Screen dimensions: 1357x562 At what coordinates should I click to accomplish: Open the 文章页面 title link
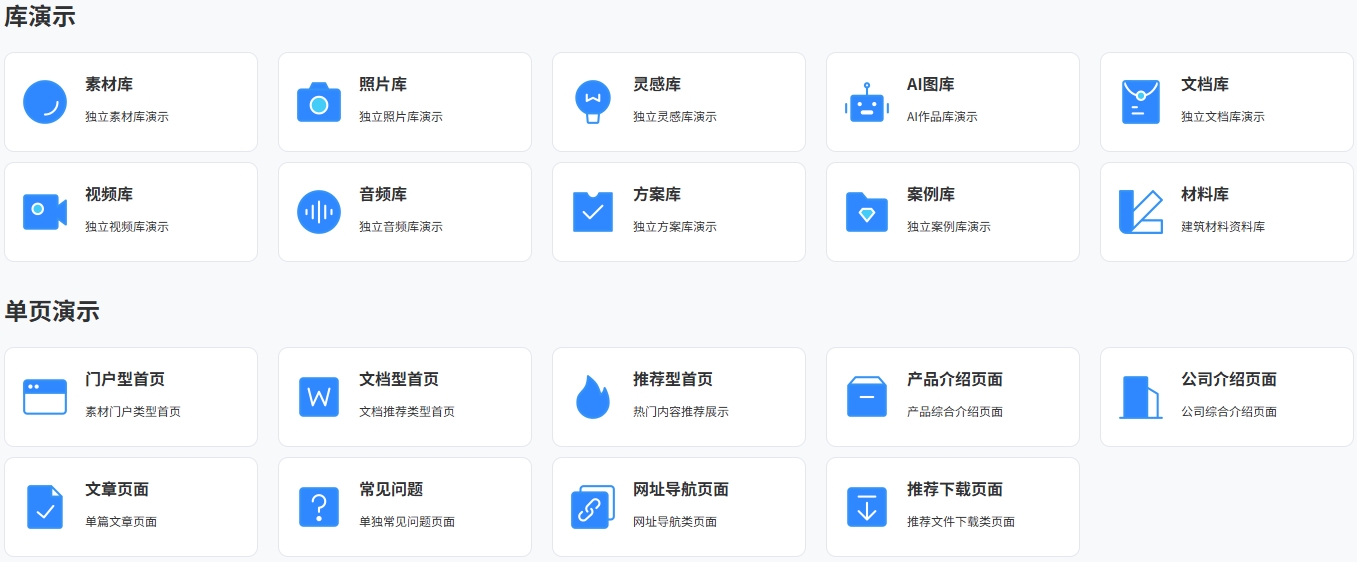[117, 490]
